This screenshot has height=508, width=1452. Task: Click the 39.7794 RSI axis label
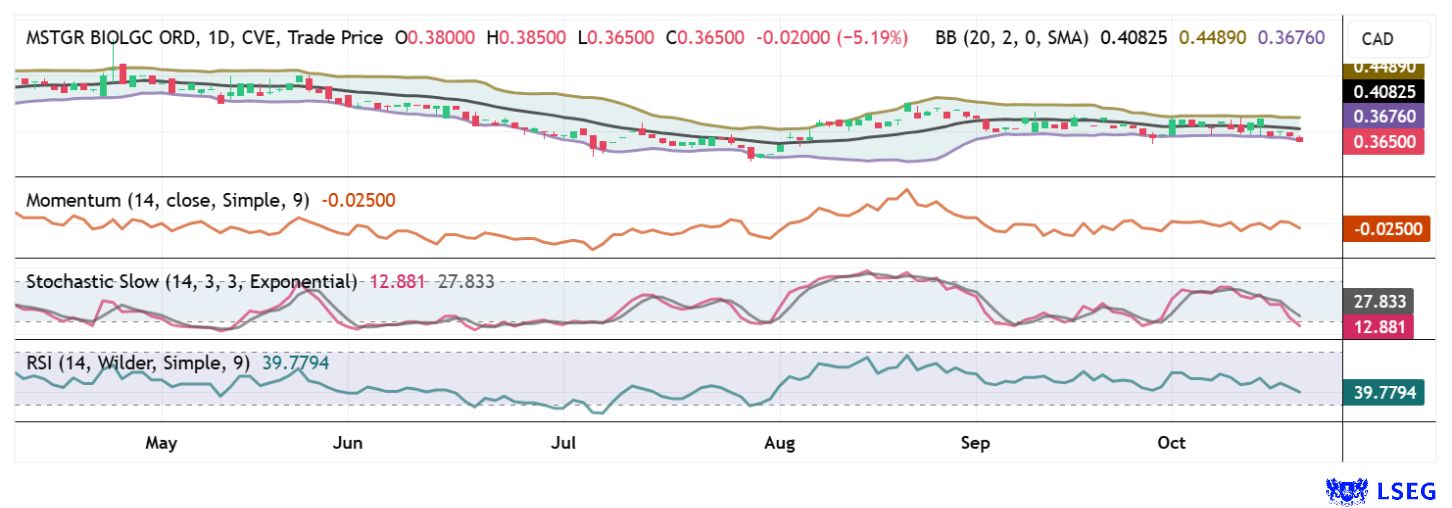point(1385,393)
